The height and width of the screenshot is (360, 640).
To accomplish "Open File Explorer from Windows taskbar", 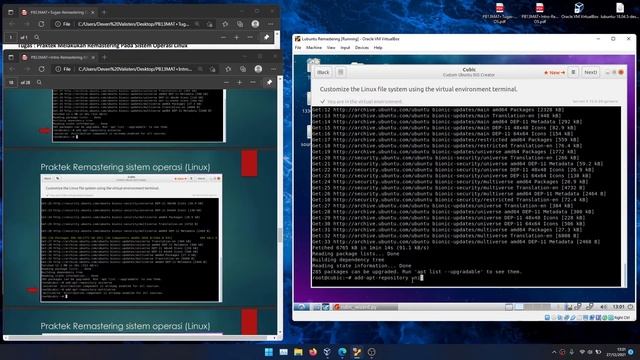I will click(x=298, y=352).
